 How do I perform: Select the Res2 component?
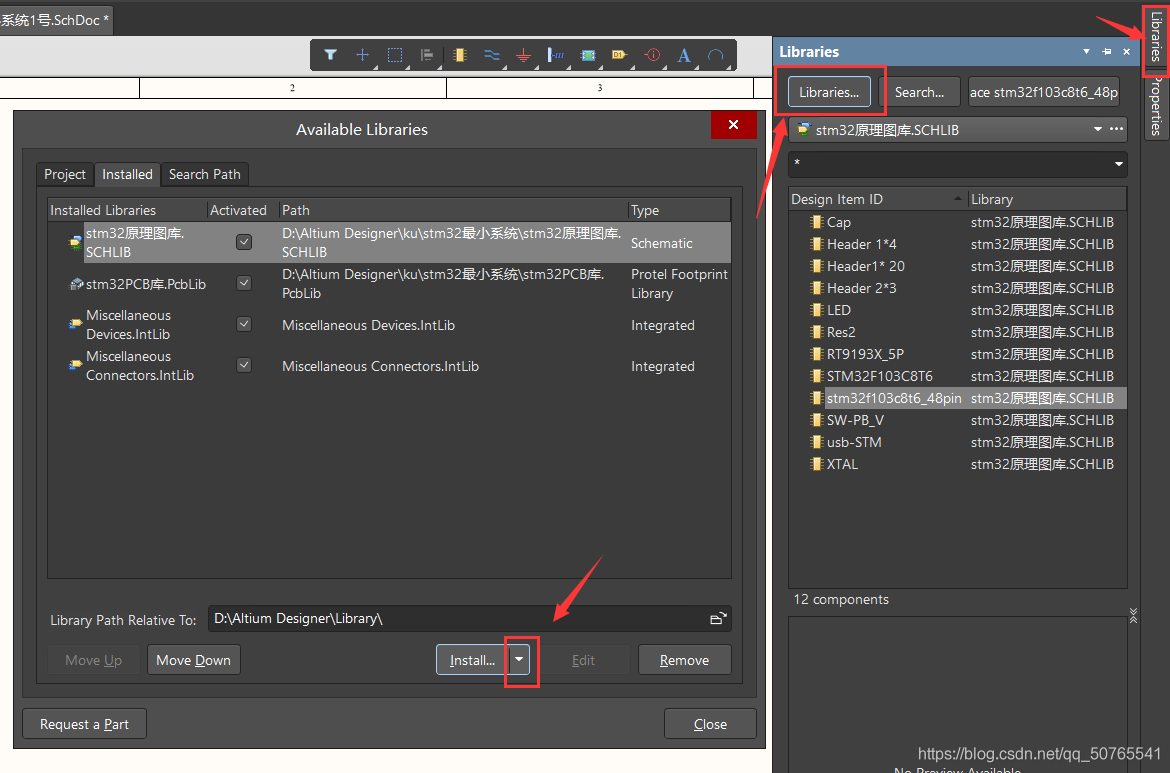(958, 332)
